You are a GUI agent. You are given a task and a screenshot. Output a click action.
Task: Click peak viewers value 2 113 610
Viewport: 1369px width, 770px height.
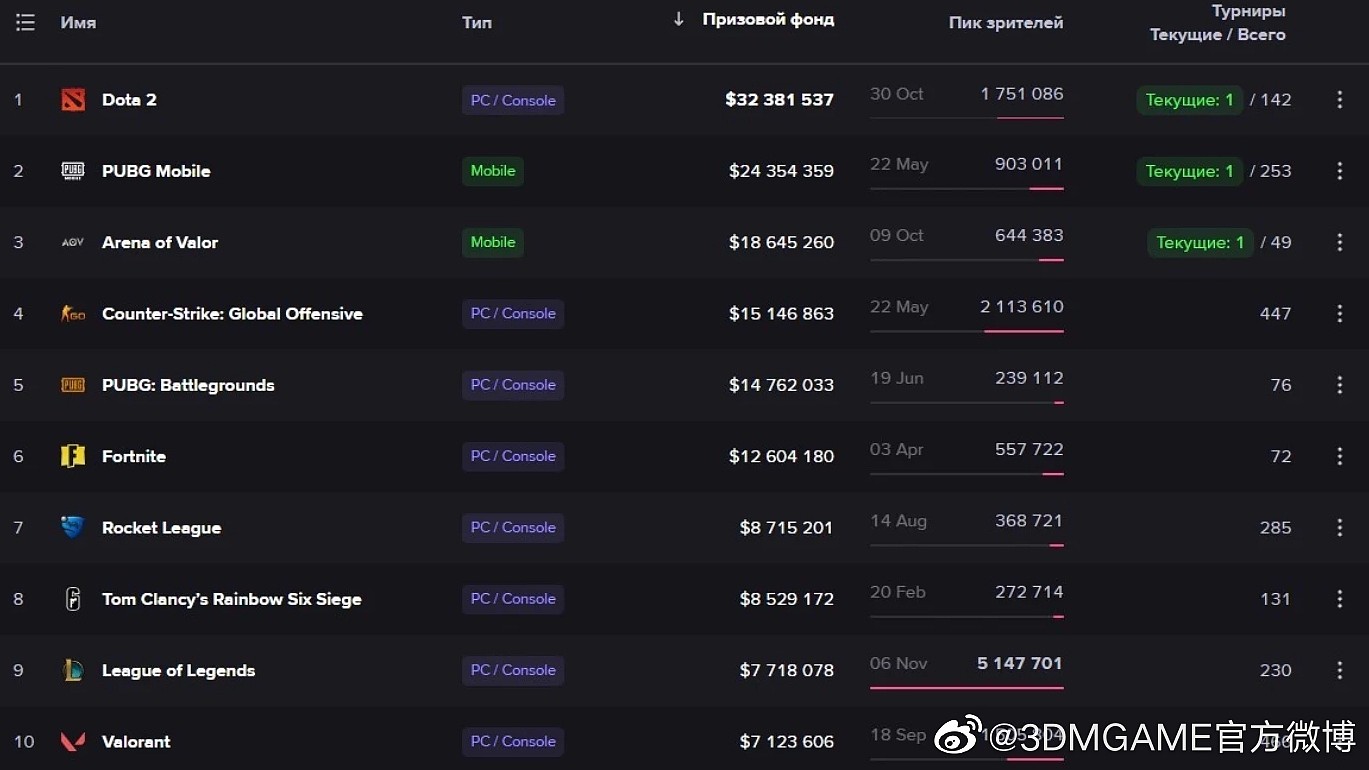[x=1022, y=306]
